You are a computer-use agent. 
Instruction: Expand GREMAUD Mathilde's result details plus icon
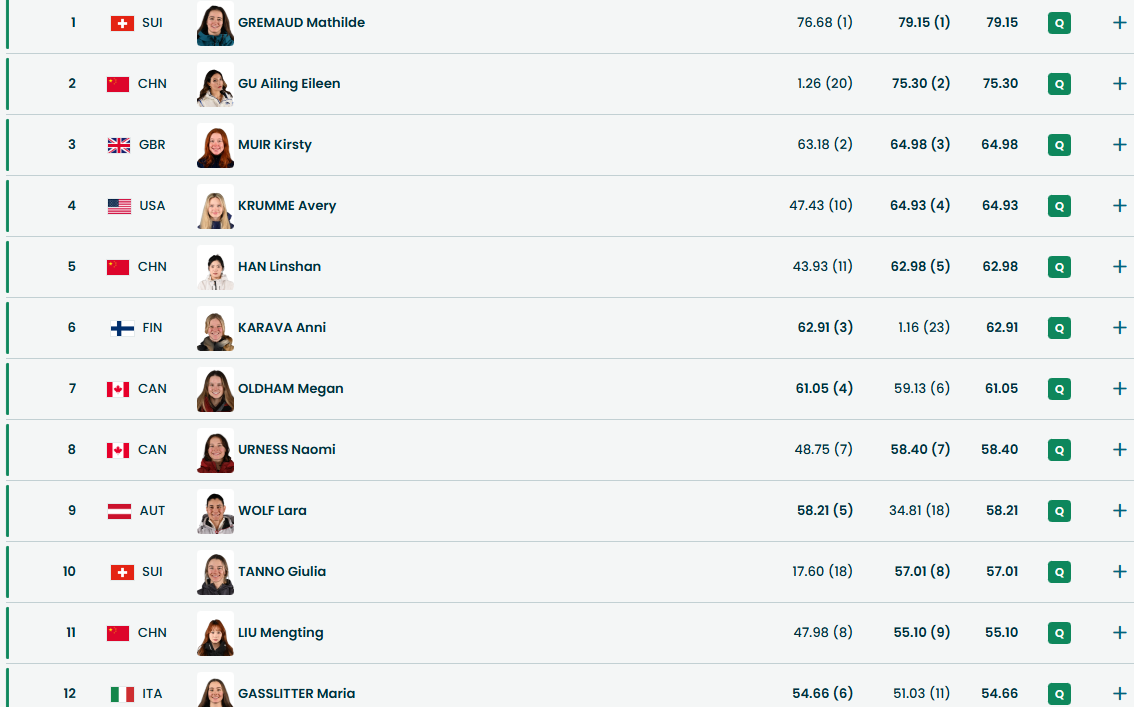[1119, 23]
